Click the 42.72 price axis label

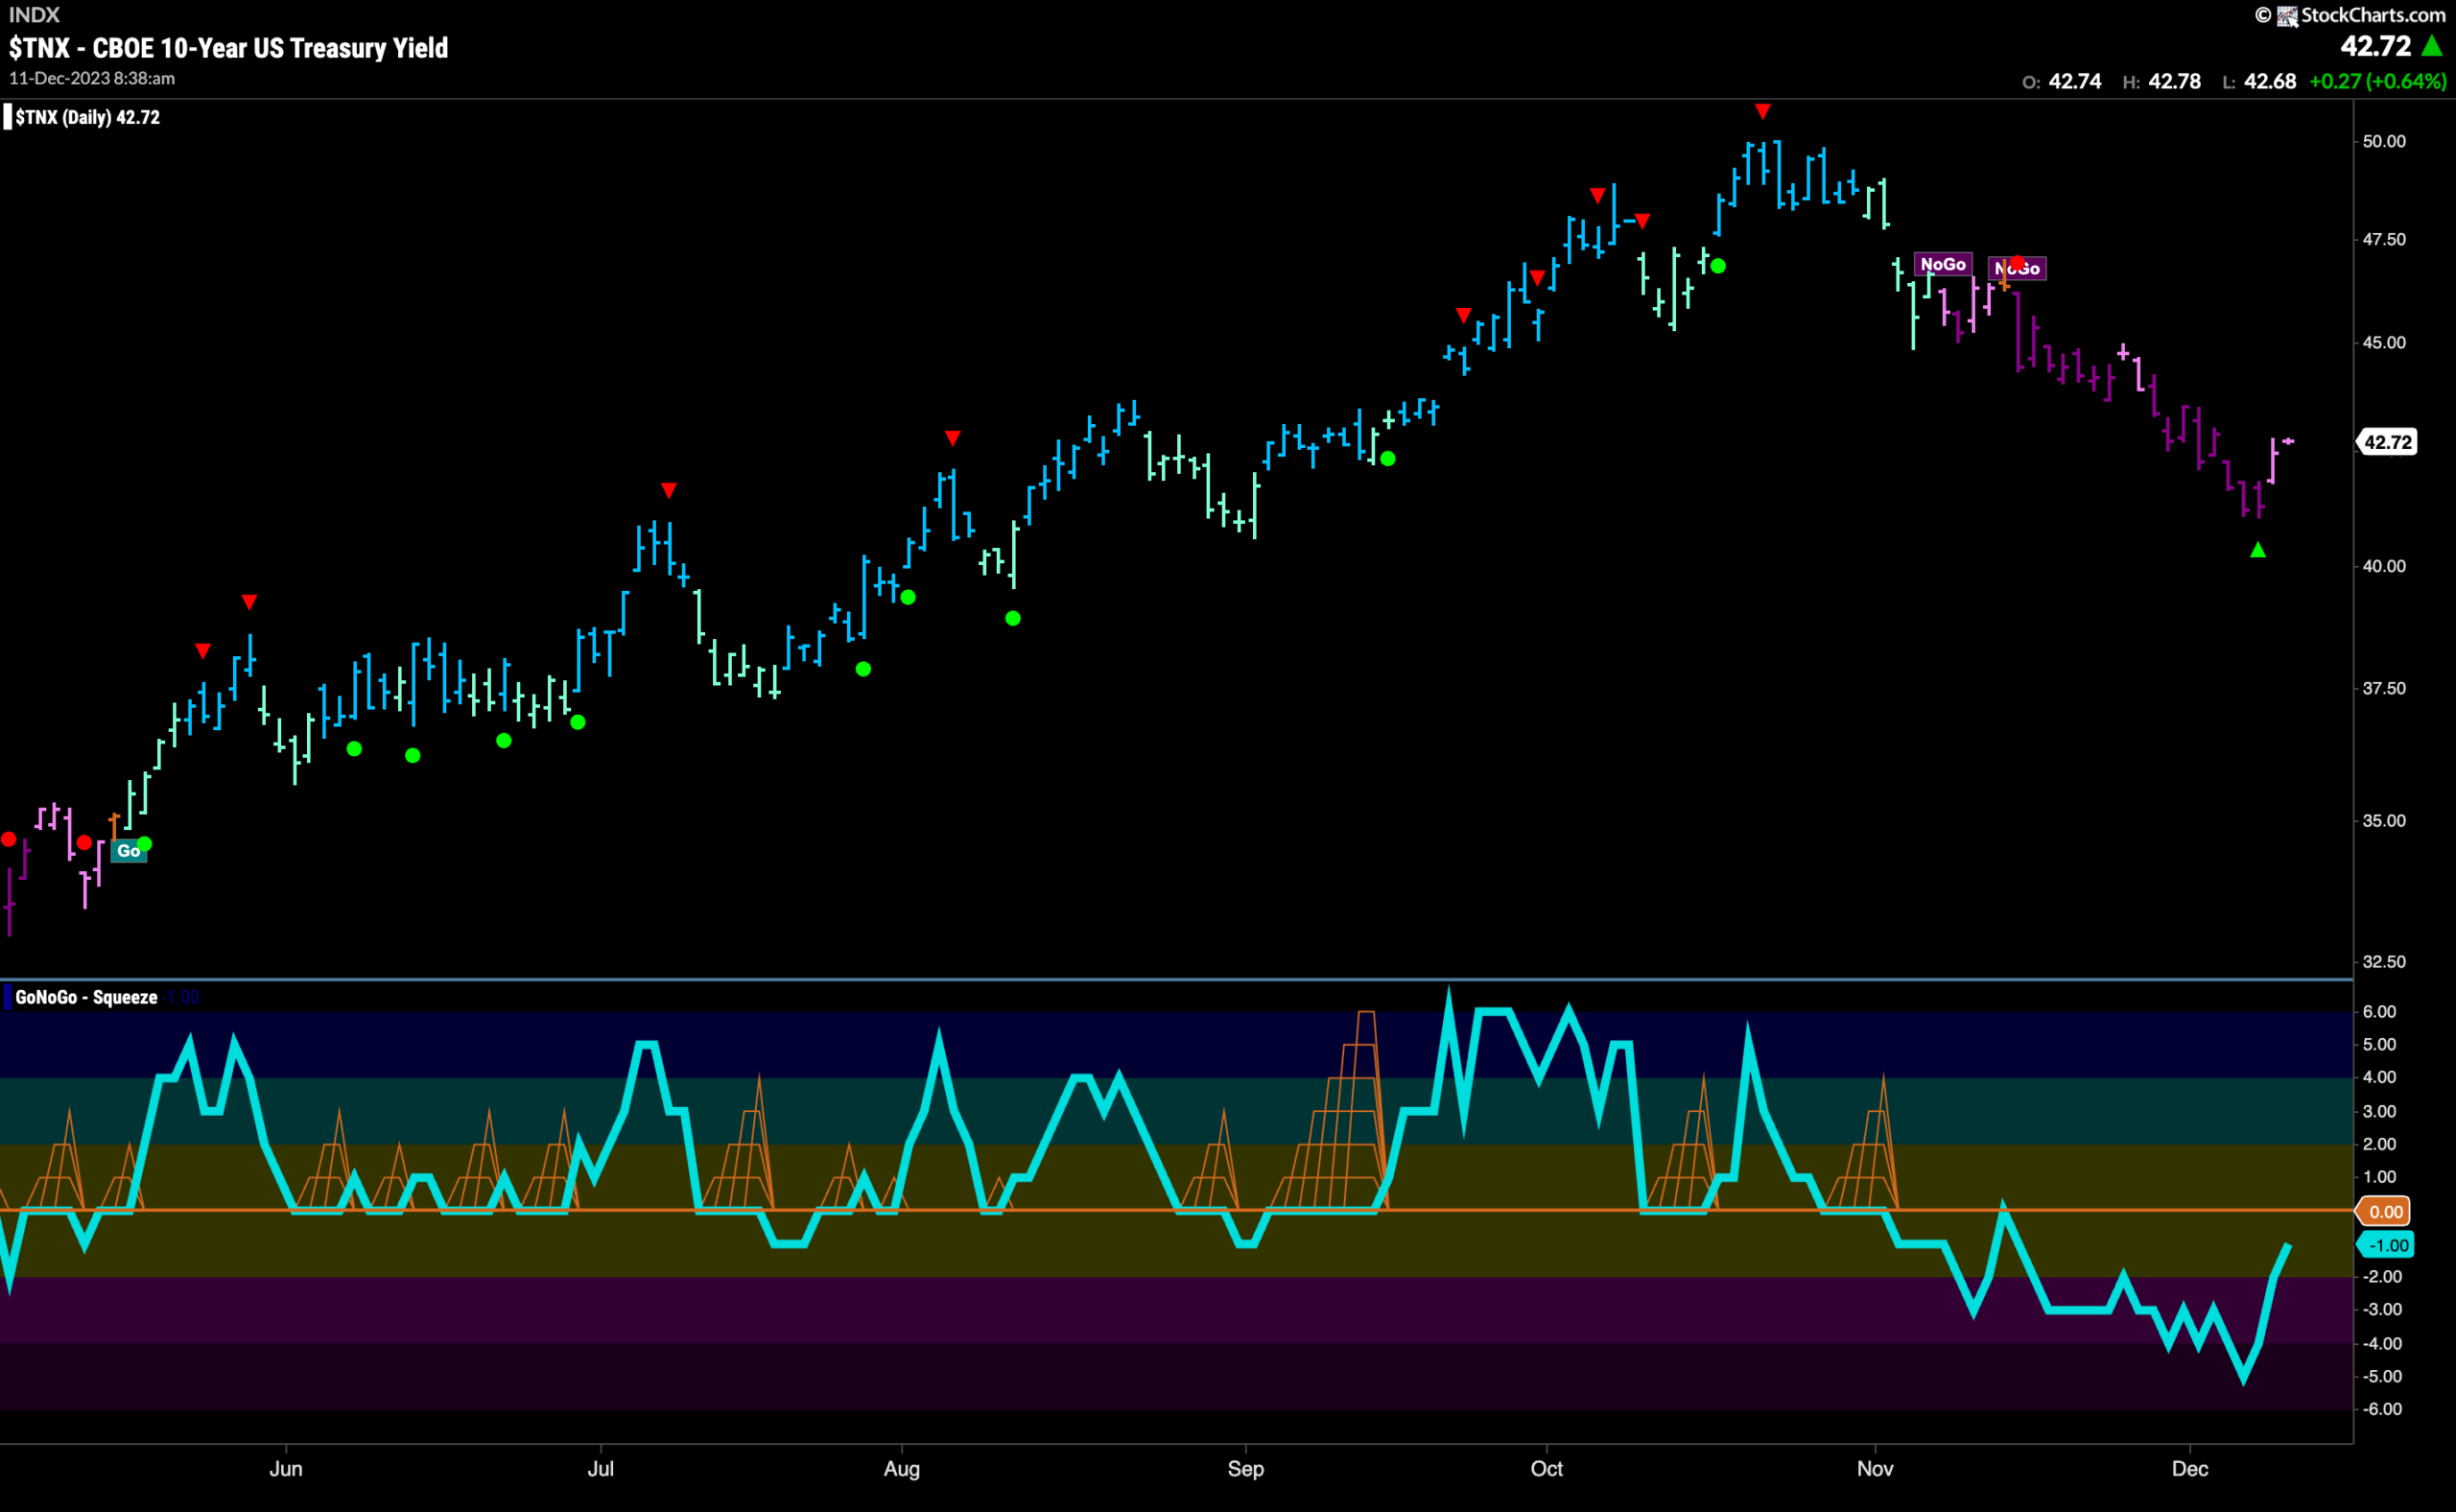click(x=2388, y=442)
